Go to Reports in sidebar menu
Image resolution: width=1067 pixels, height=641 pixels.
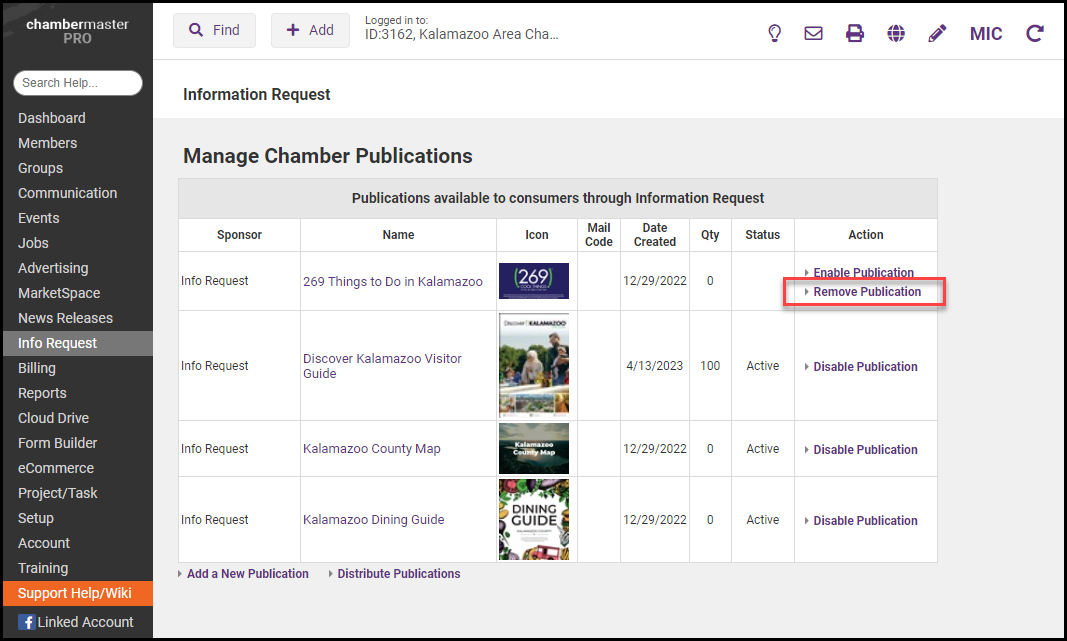coord(42,393)
